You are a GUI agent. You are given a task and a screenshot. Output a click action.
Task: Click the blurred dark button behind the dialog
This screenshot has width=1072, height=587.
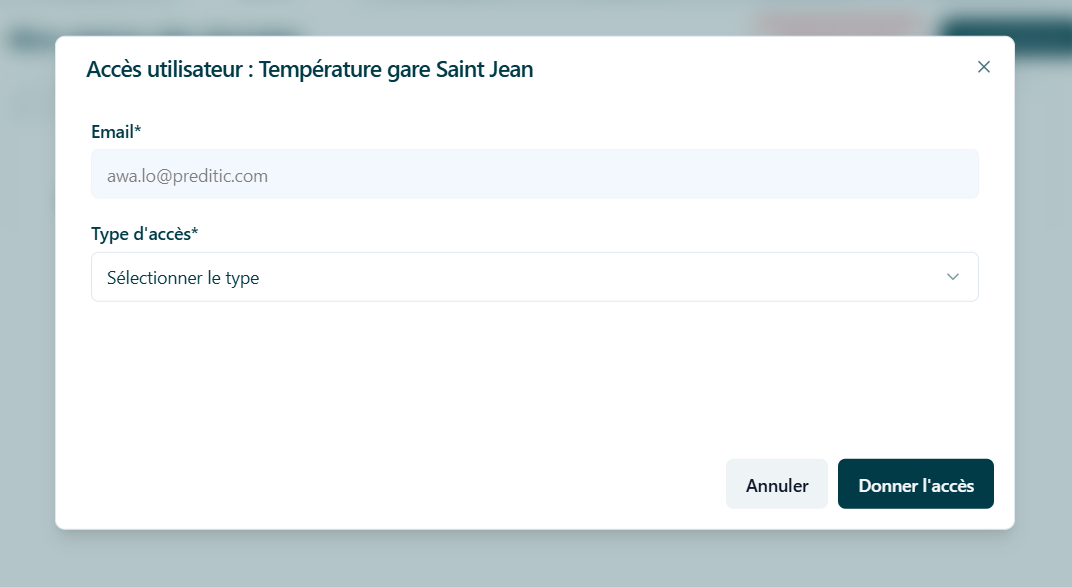click(1005, 27)
